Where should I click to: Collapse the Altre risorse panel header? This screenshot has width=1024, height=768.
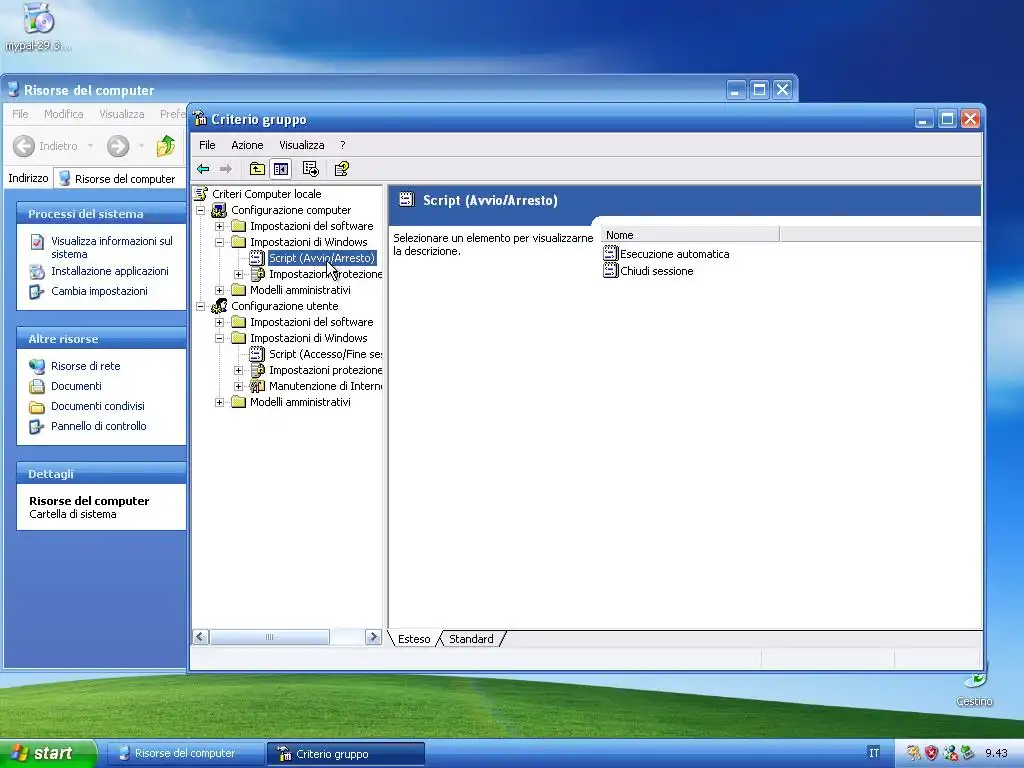point(101,339)
